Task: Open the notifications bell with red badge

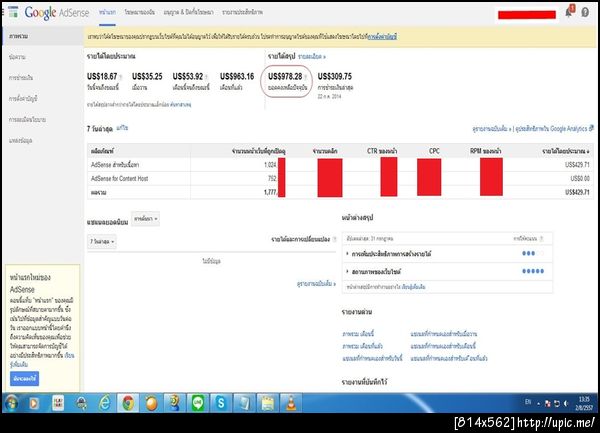Action: click(569, 11)
